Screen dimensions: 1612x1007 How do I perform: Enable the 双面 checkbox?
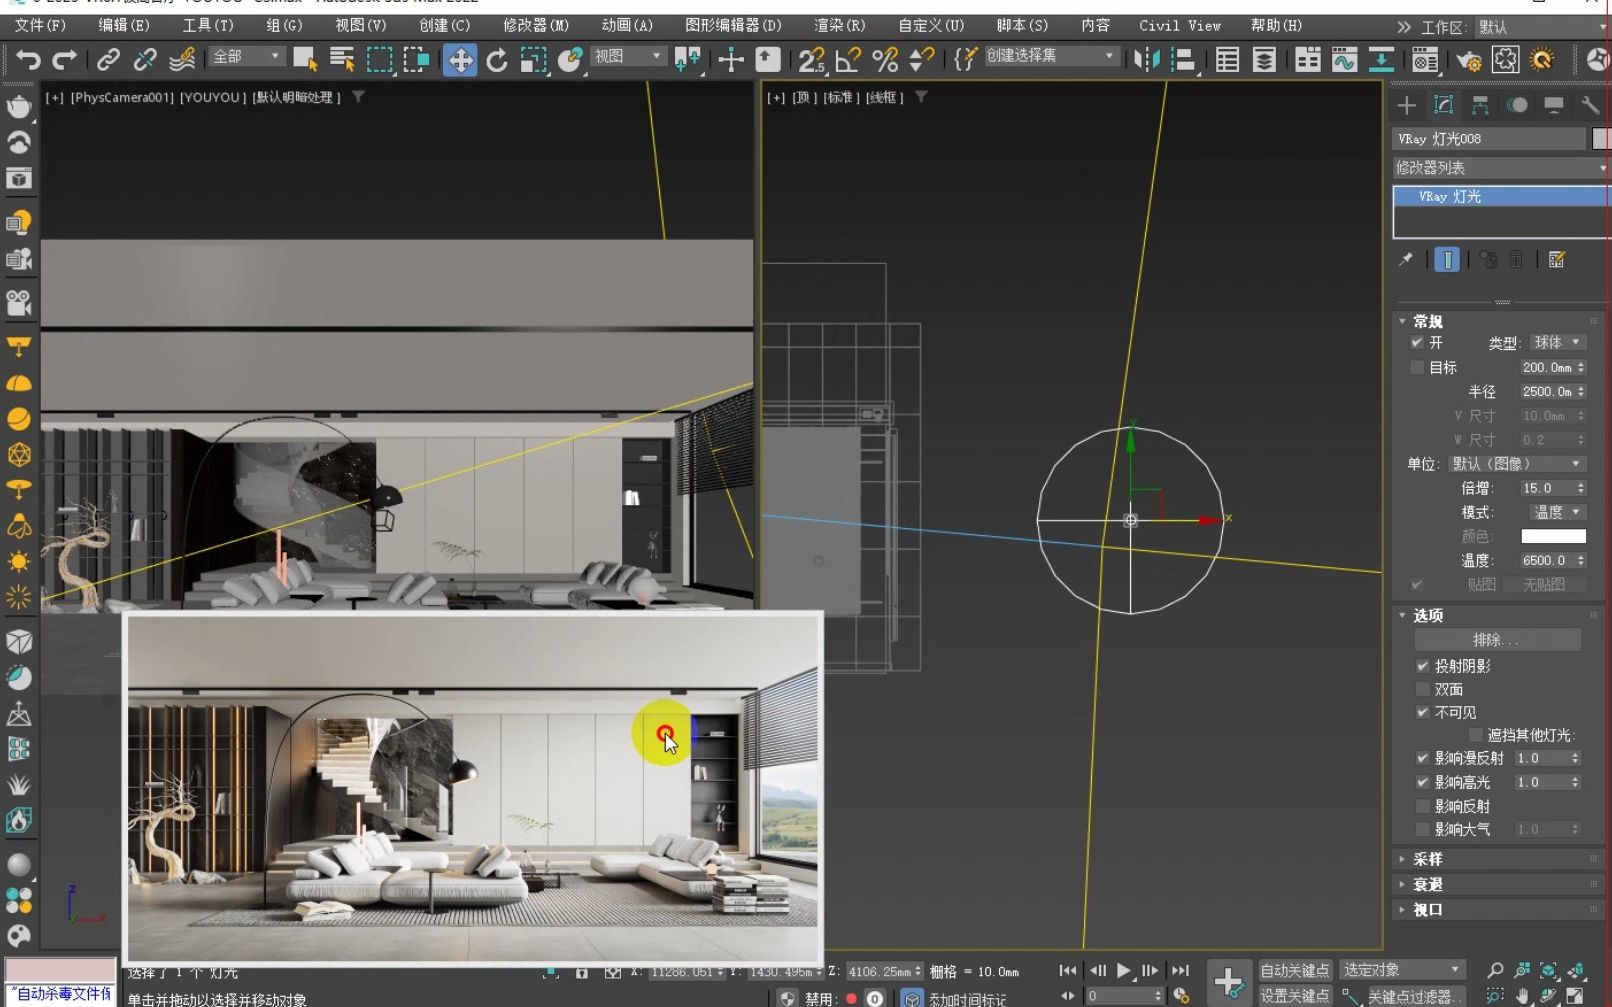[x=1422, y=689]
